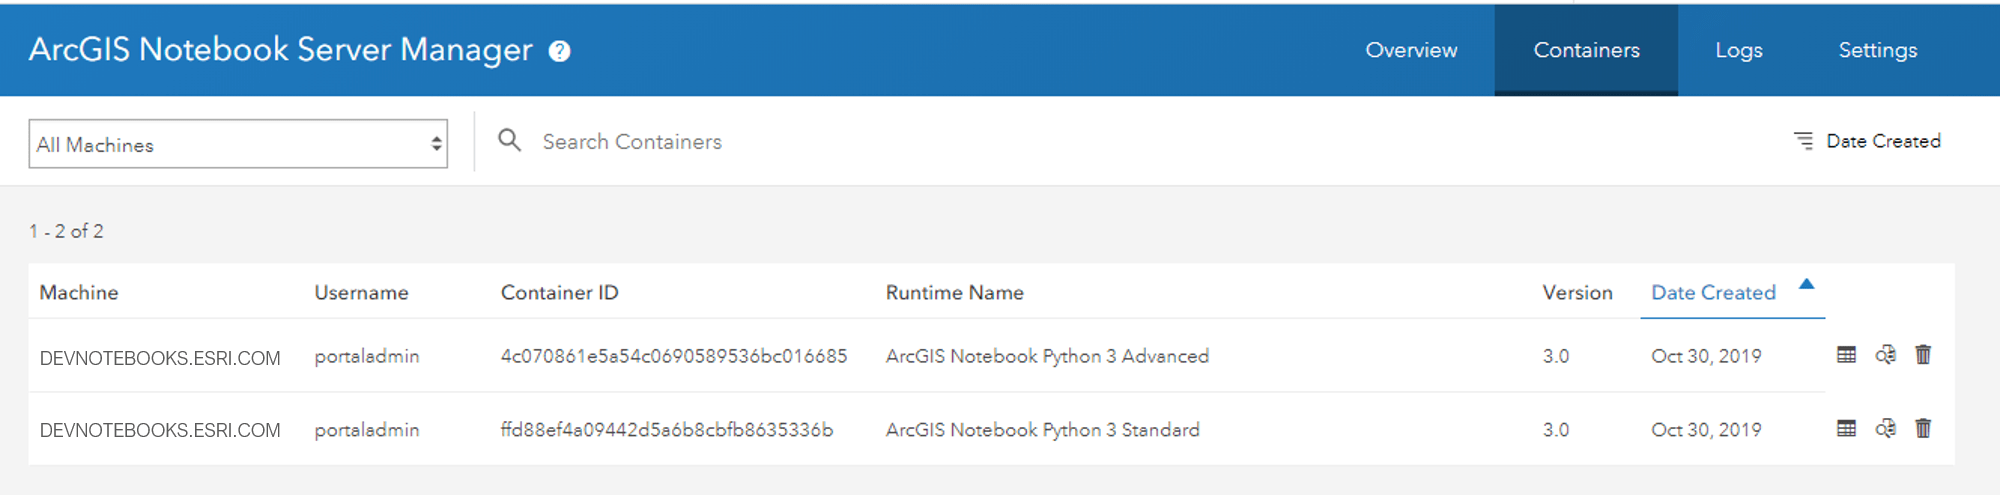Open the Date Created sort menu
The height and width of the screenshot is (495, 2000).
click(x=1867, y=141)
